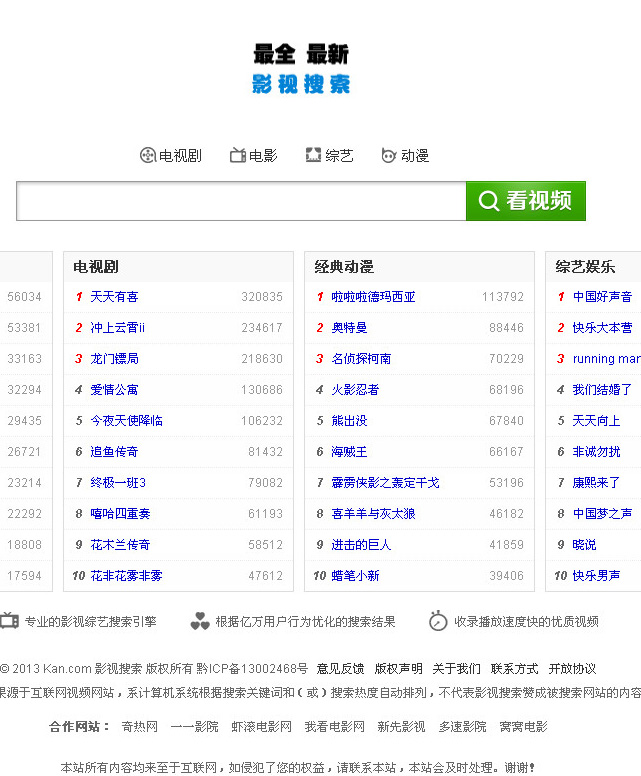This screenshot has height=776, width=641.
Task: Click the 联系方式 footer link
Action: pos(515,669)
